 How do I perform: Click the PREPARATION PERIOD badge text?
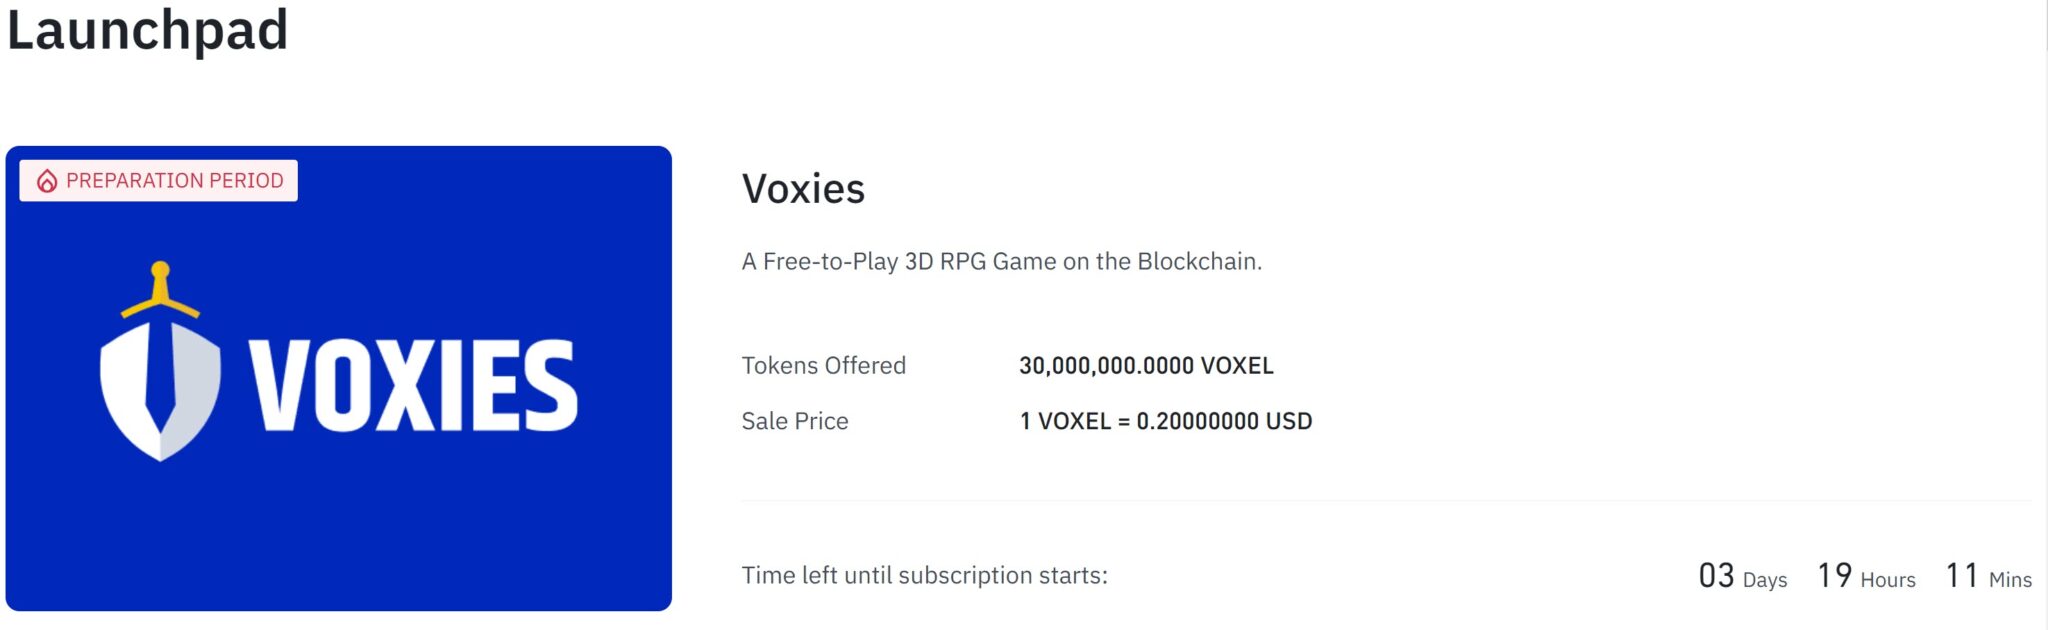coord(175,181)
